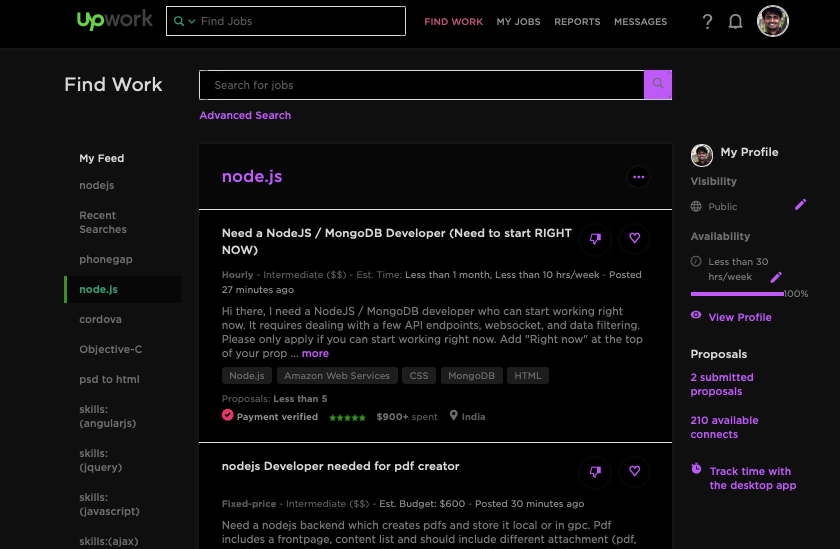Viewport: 840px width, 549px height.
Task: Open the Find Work menu item
Action: point(453,22)
